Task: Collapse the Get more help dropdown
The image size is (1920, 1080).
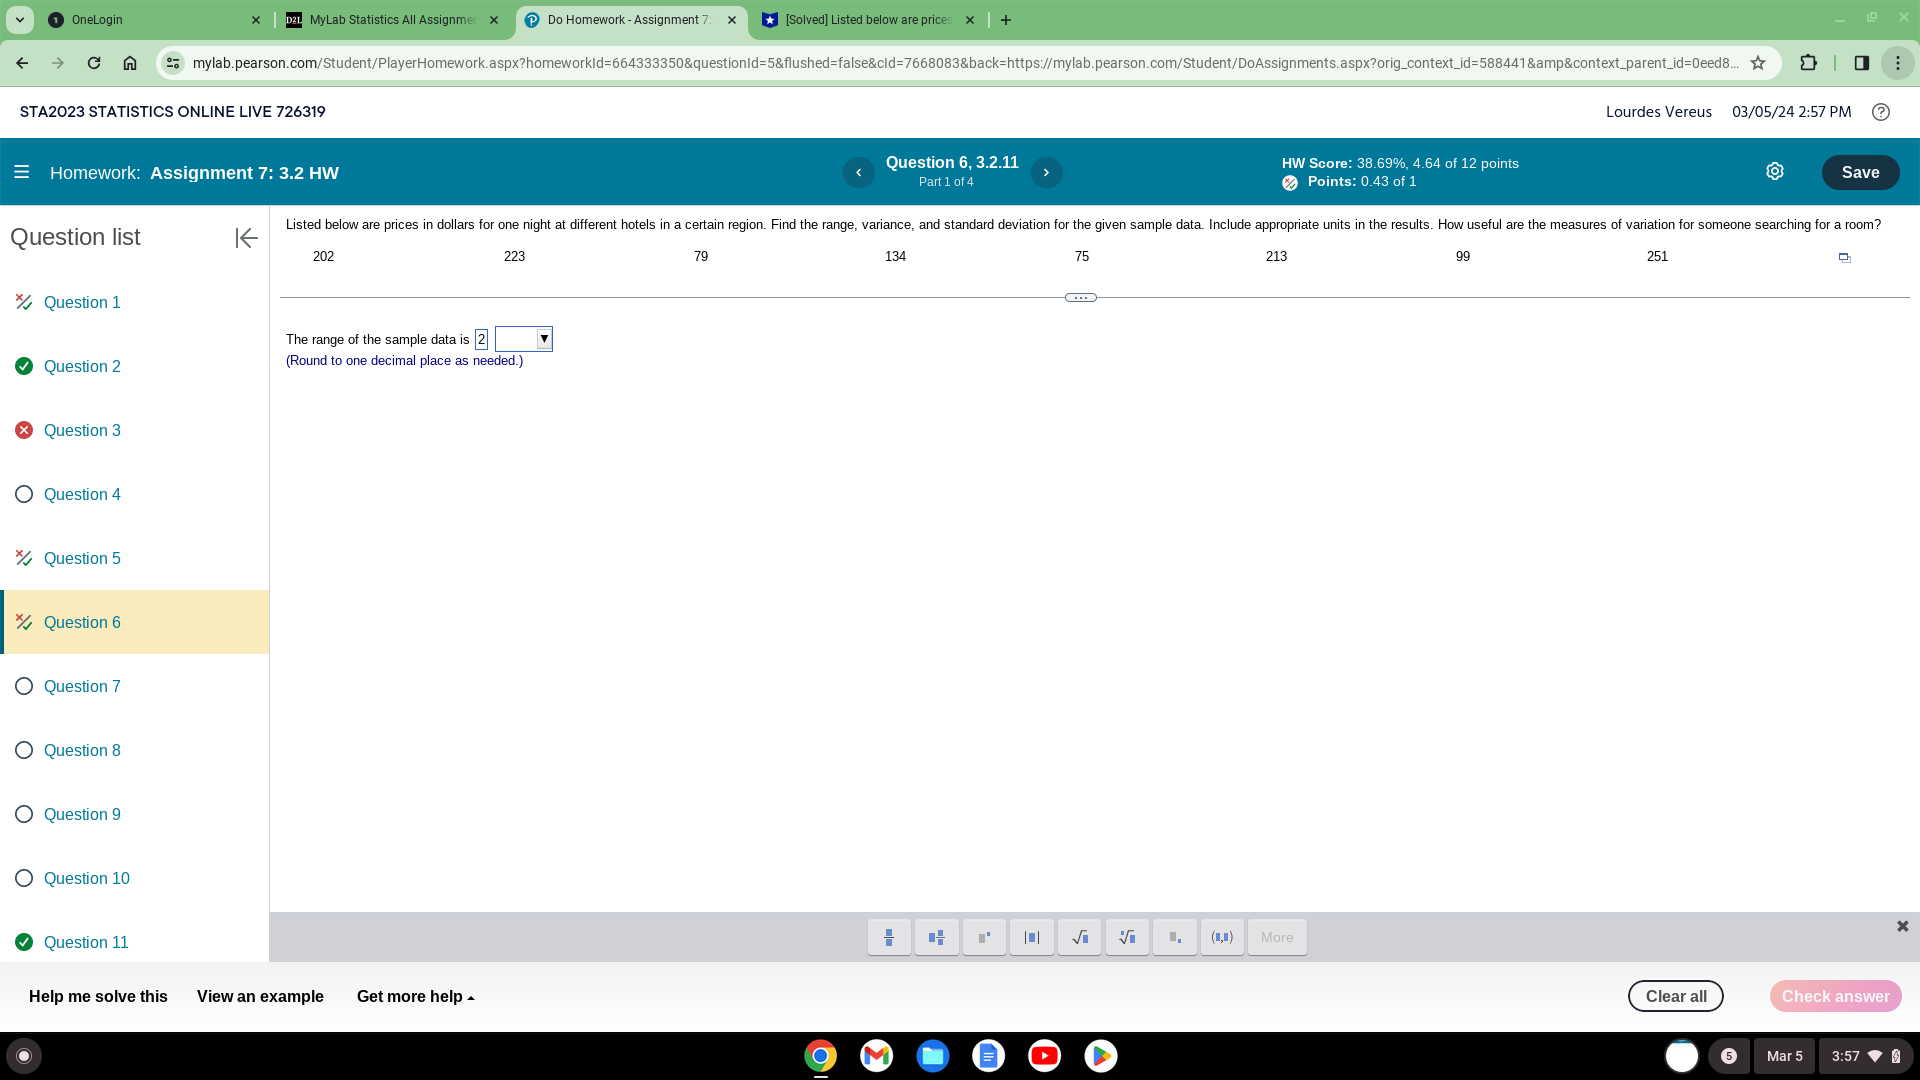Action: point(415,996)
